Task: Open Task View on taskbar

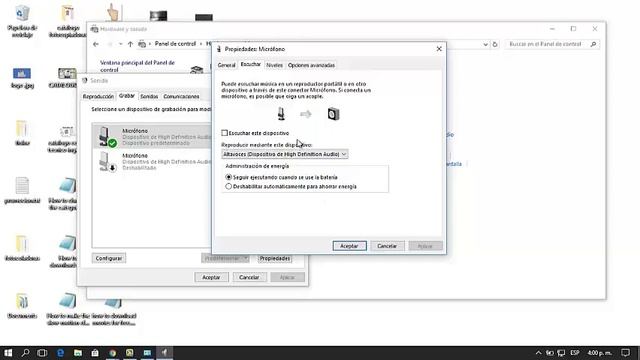Action: pos(42,353)
